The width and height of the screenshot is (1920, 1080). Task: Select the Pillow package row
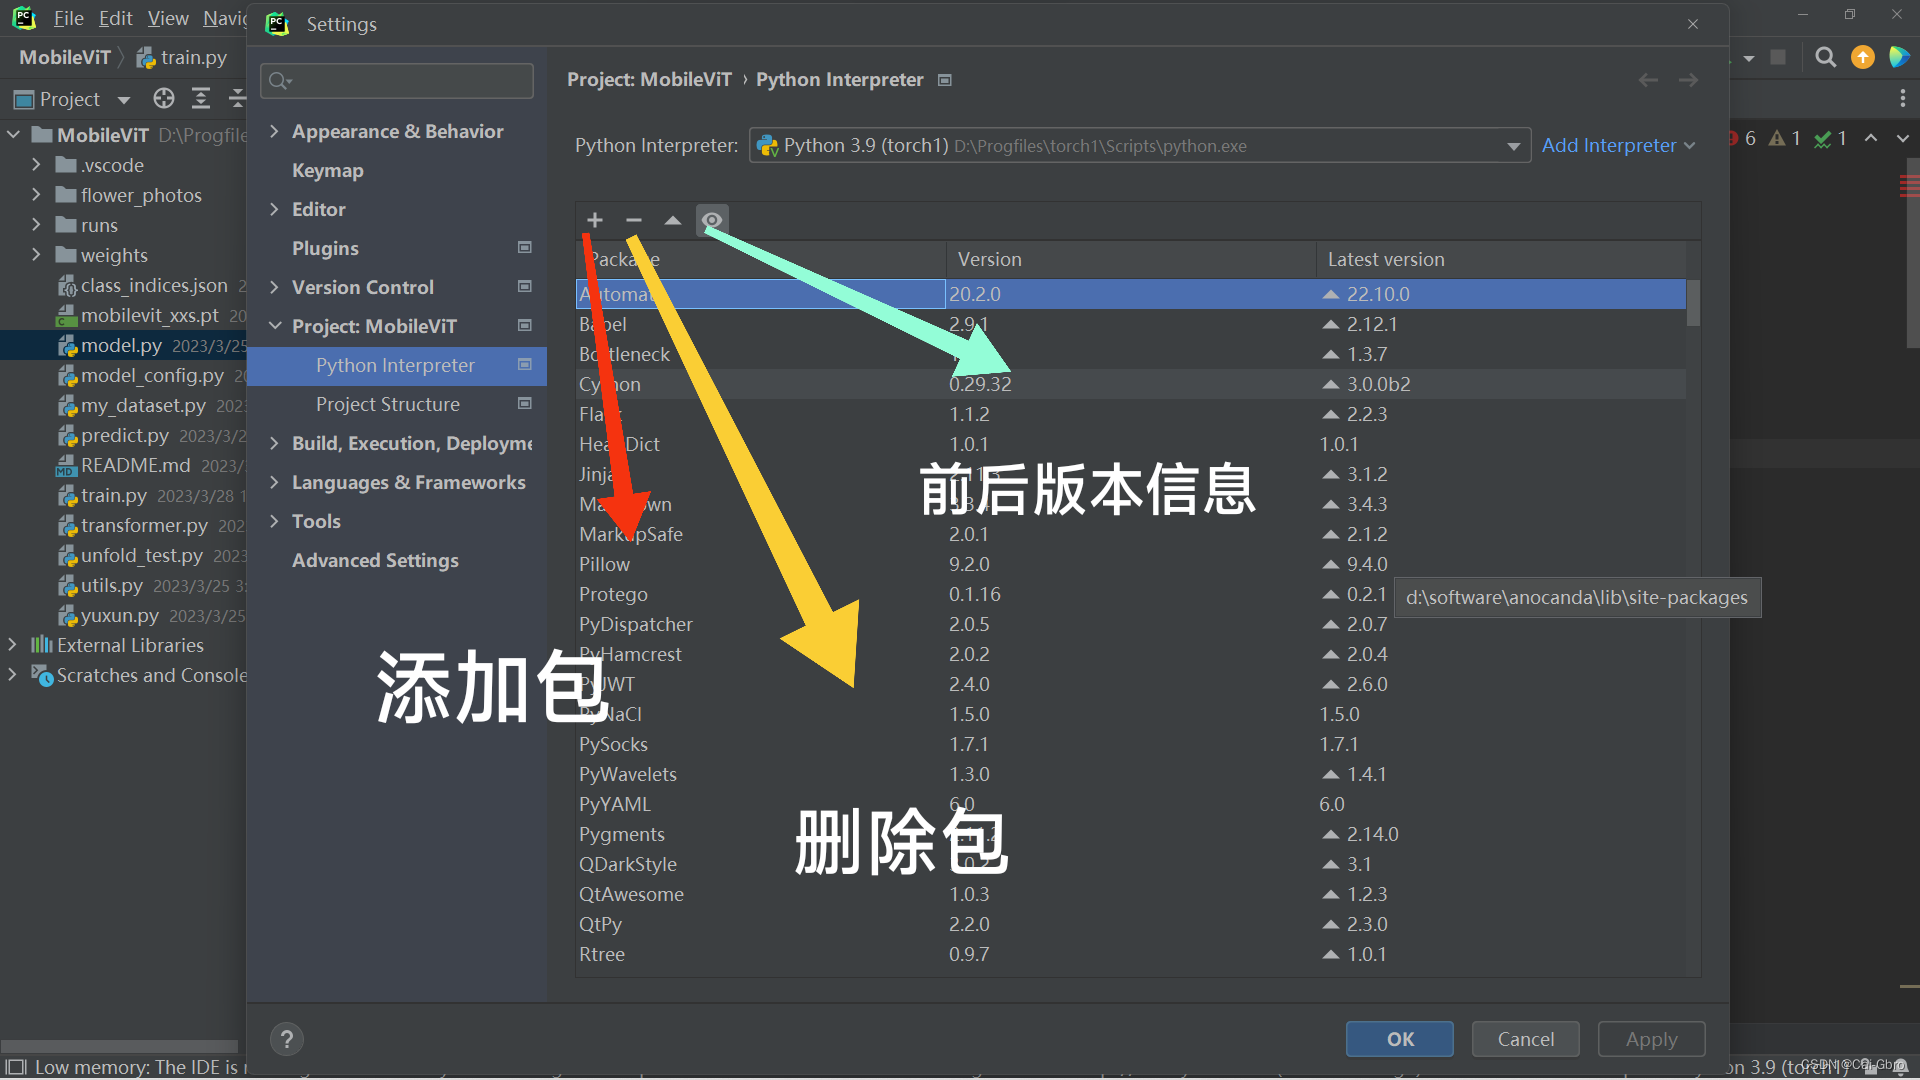(x=1131, y=564)
